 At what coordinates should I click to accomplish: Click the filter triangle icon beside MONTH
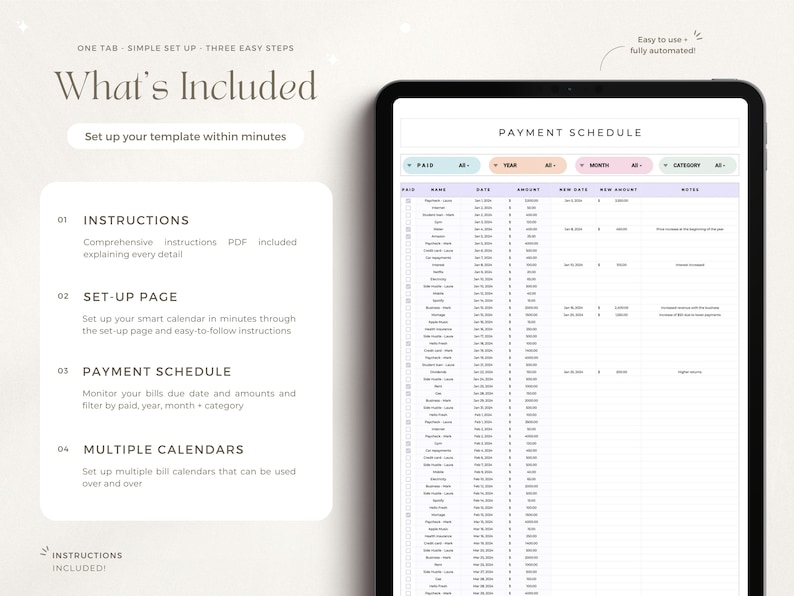click(582, 166)
